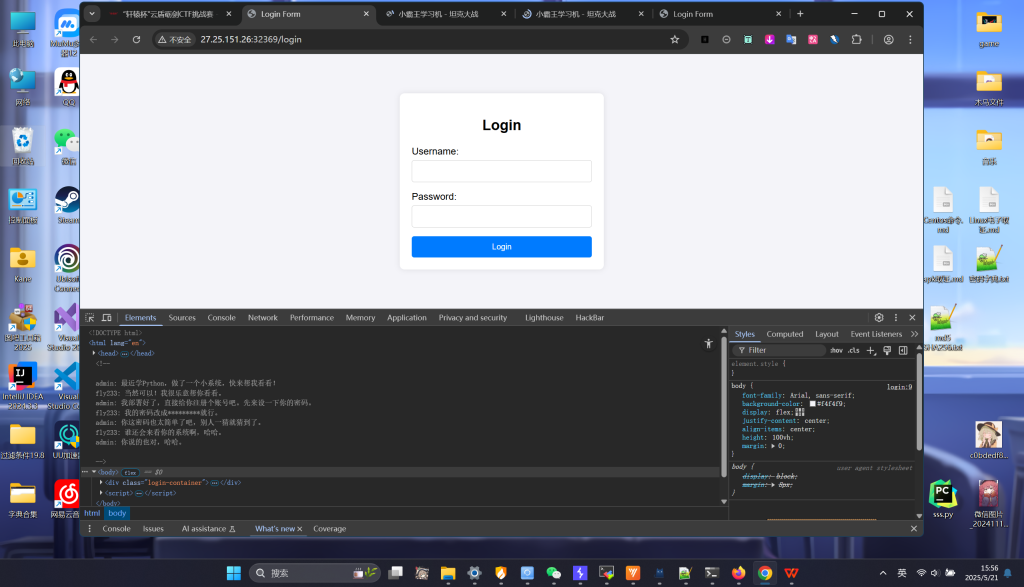The width and height of the screenshot is (1024, 587).
Task: Expand the margin shorthand triangle in body rule
Action: click(773, 447)
